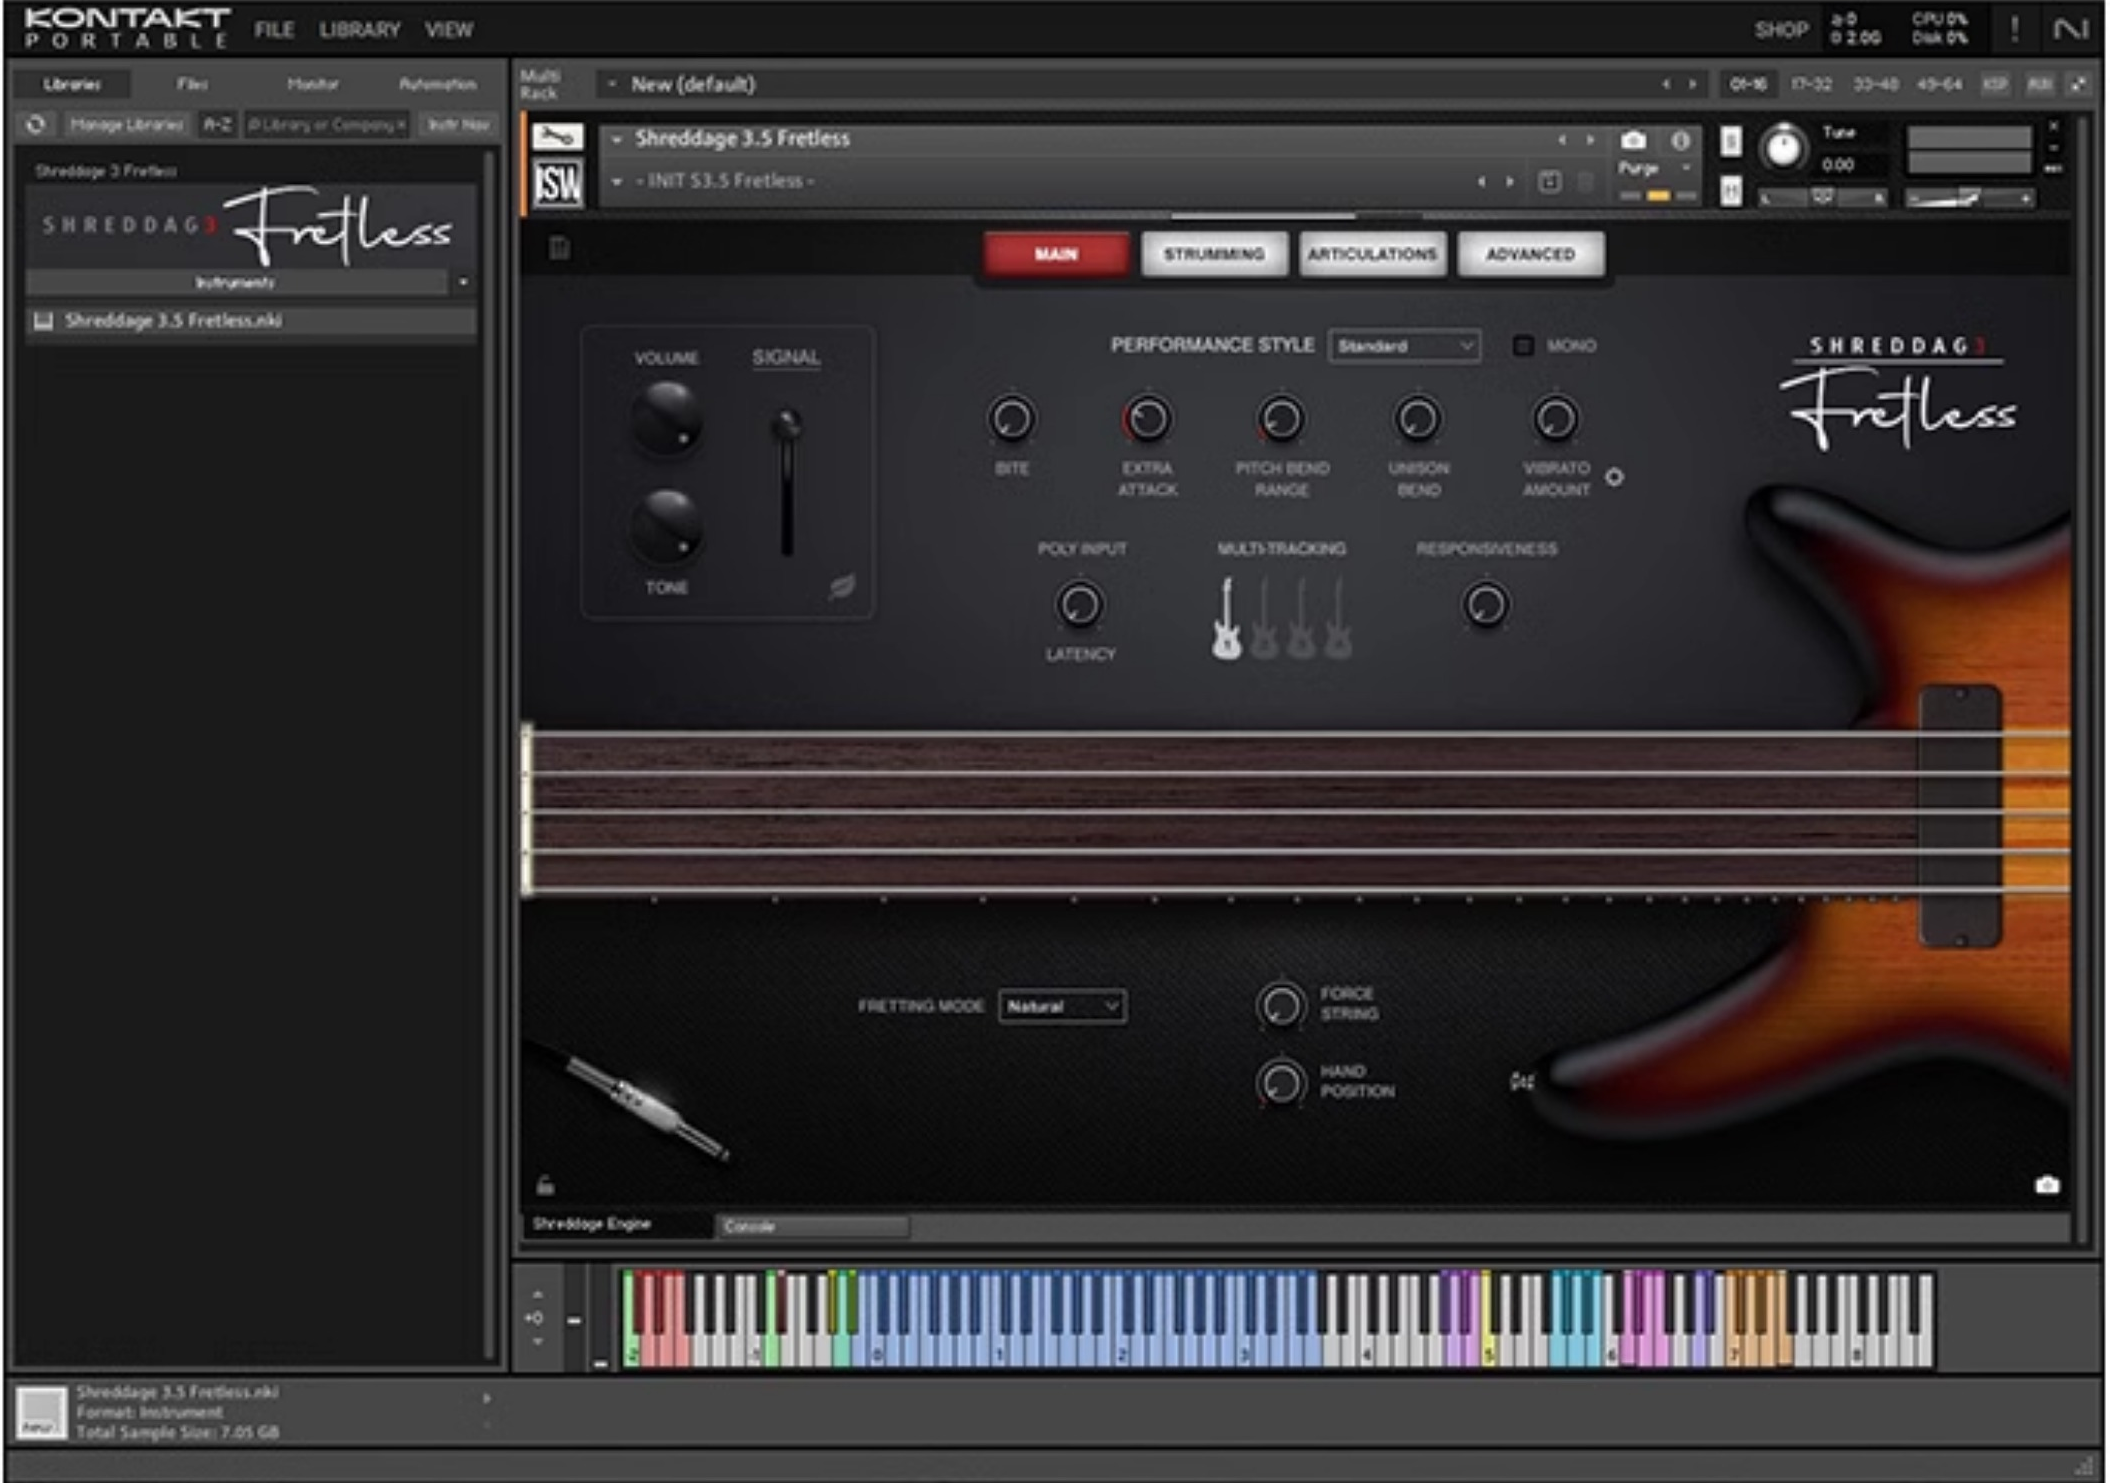This screenshot has width=2110, height=1483.
Task: Click the snapshot camera icon in instrument header
Action: coord(1633,140)
